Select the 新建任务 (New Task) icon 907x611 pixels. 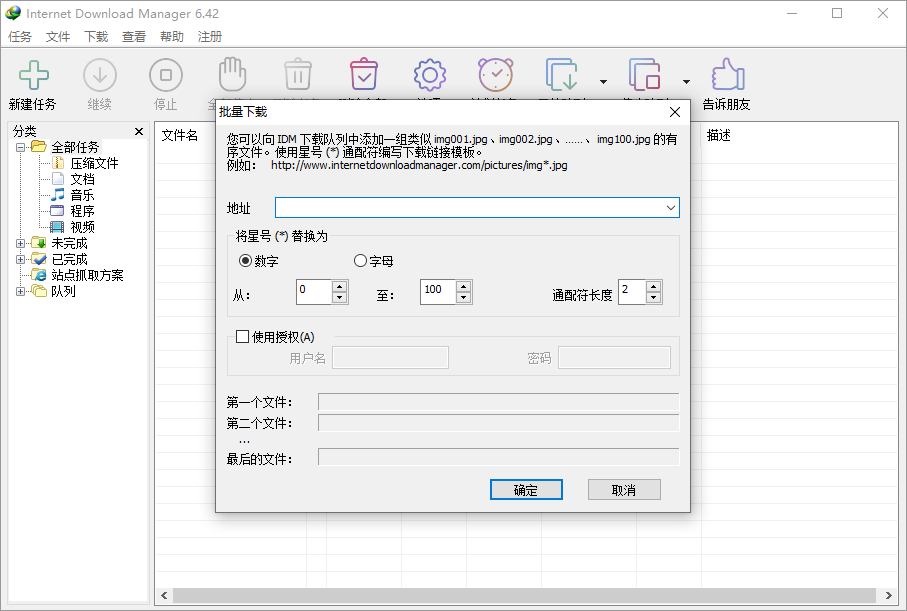pyautogui.click(x=34, y=75)
